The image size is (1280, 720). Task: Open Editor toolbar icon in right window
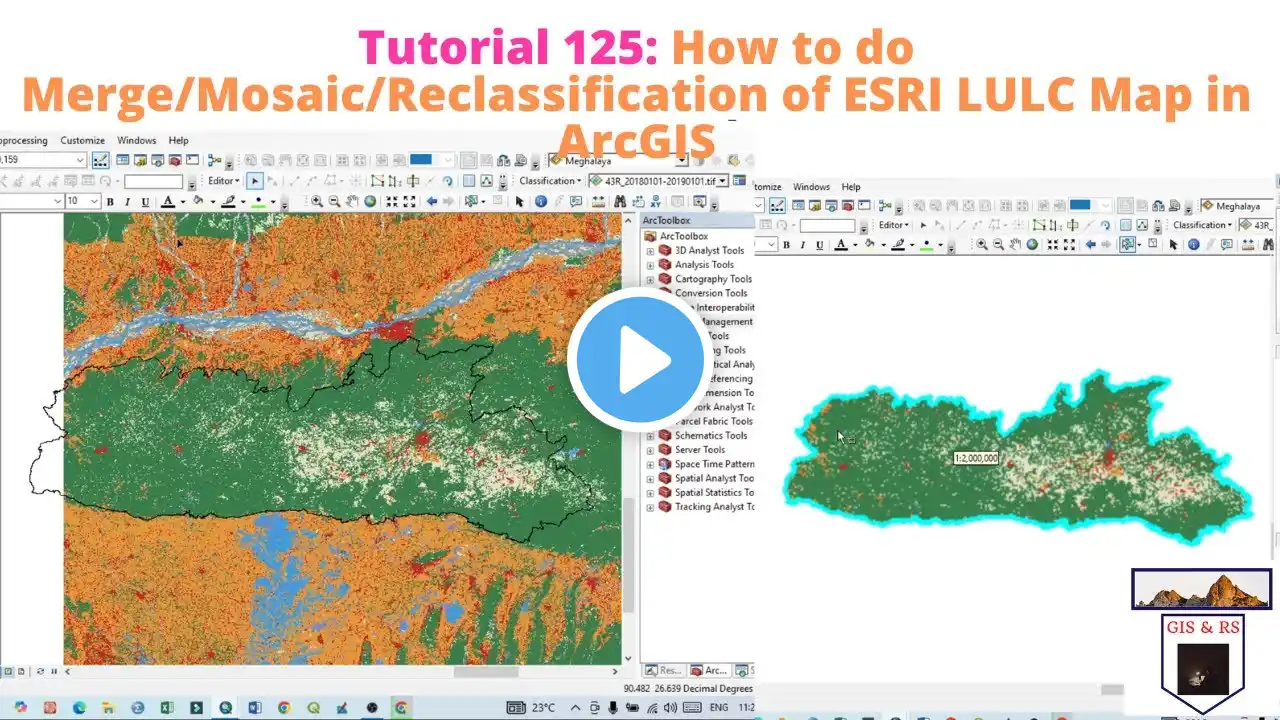pyautogui.click(x=777, y=205)
